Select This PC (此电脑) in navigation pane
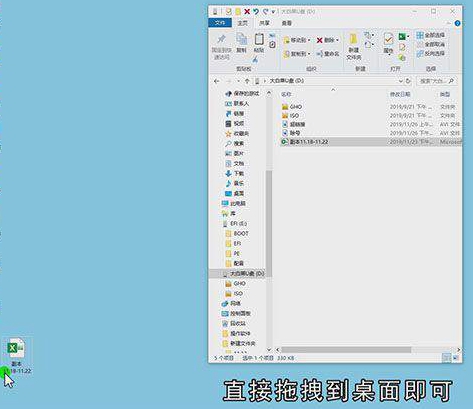This screenshot has width=473, height=409. pos(234,204)
